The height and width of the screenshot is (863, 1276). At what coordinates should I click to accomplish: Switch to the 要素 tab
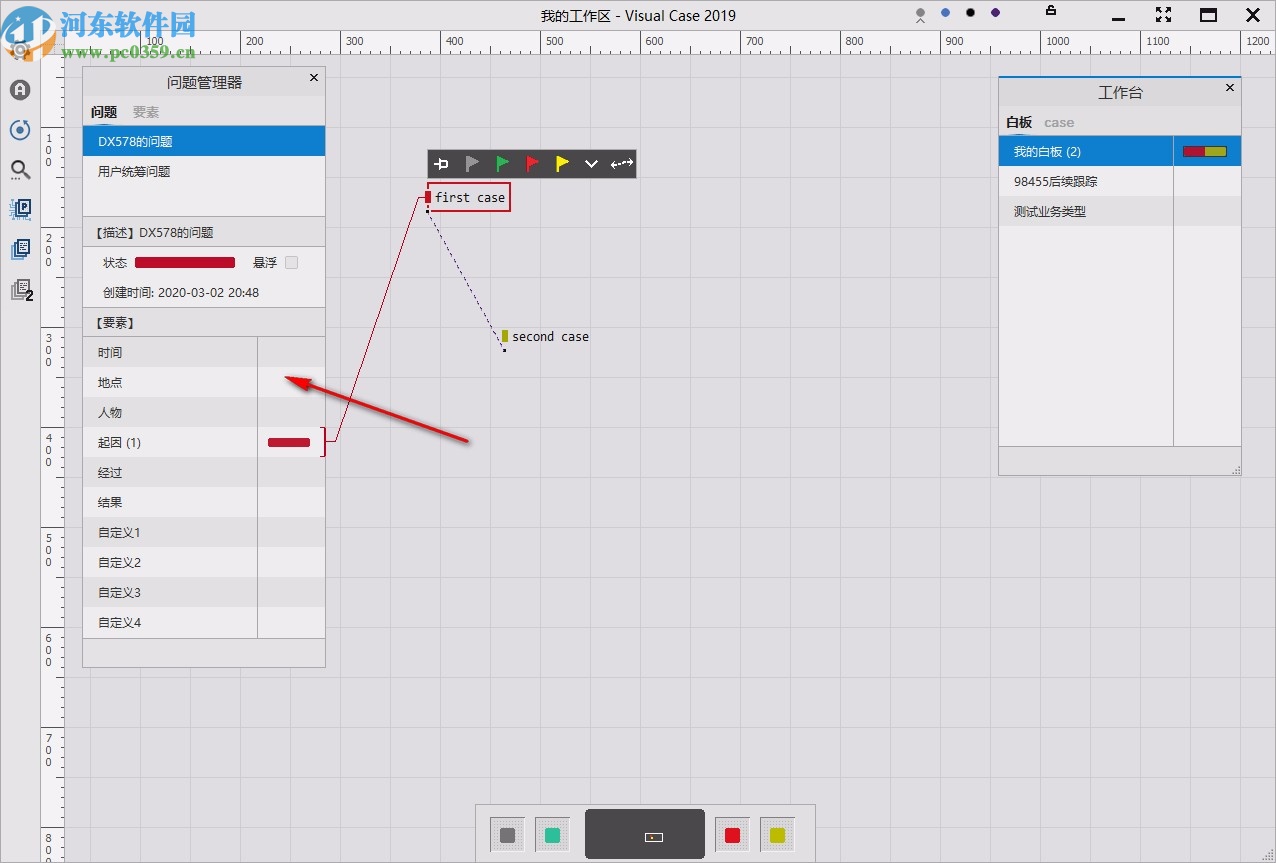tap(146, 112)
